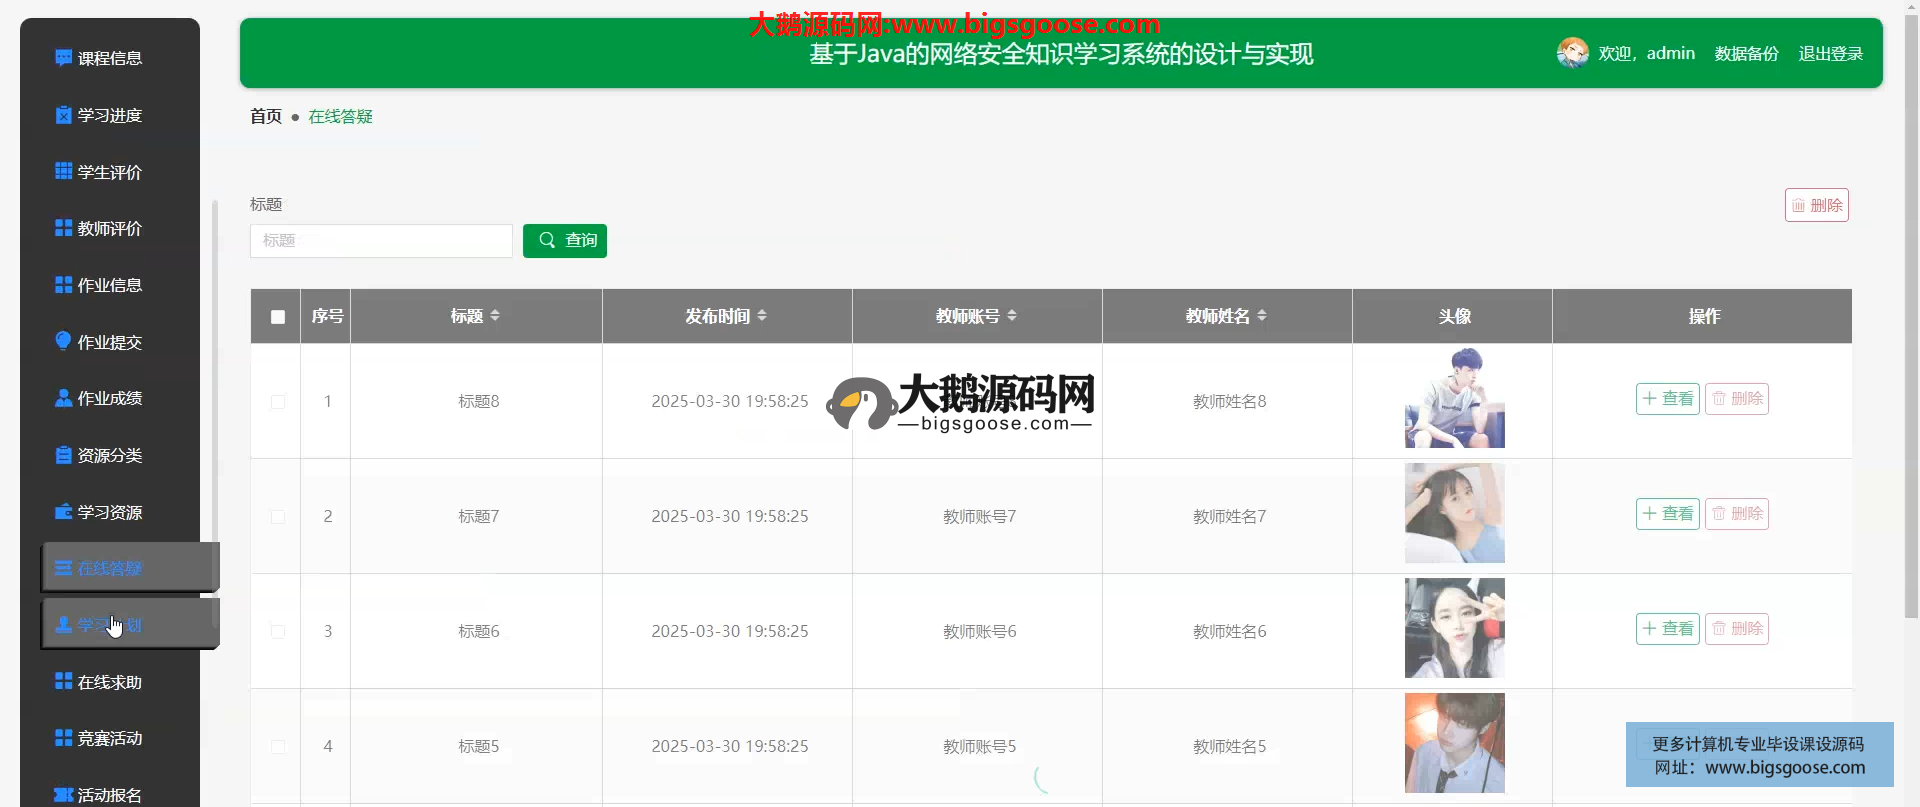Click the 竞赛活动 grid icon
This screenshot has height=807, width=1920.
(63, 738)
